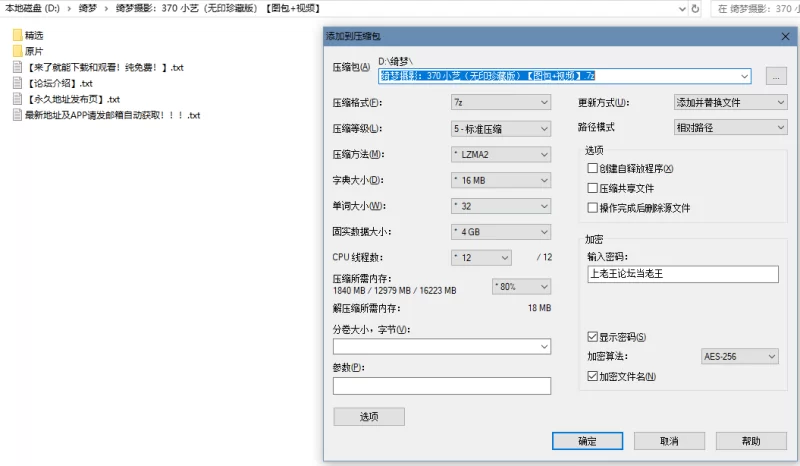
Task: Browse for archive path with the ... button
Action: (x=776, y=77)
